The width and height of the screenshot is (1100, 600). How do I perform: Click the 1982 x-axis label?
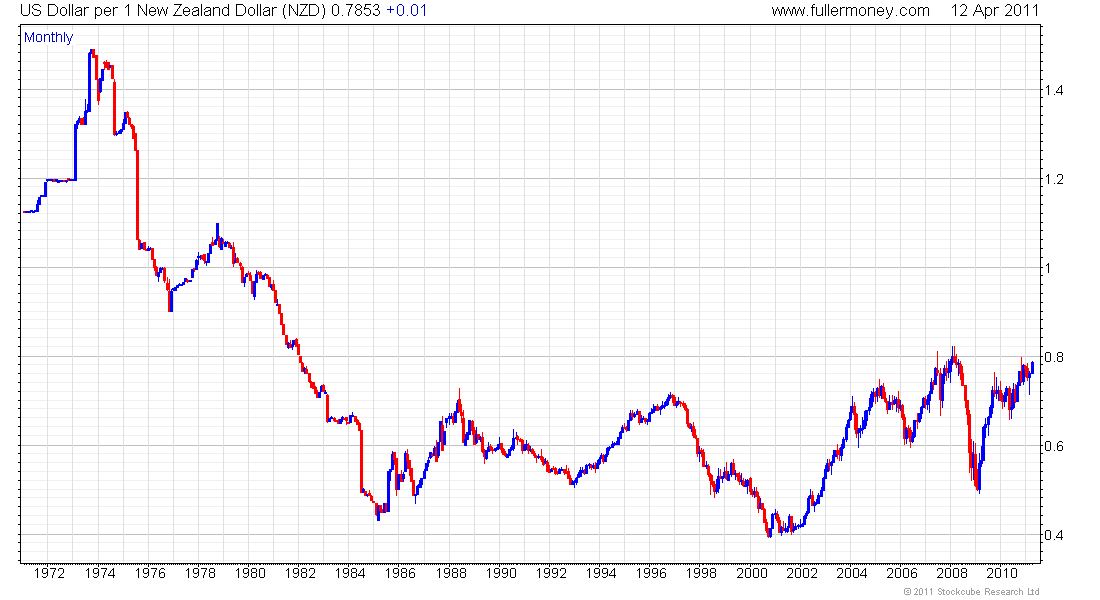pyautogui.click(x=300, y=573)
